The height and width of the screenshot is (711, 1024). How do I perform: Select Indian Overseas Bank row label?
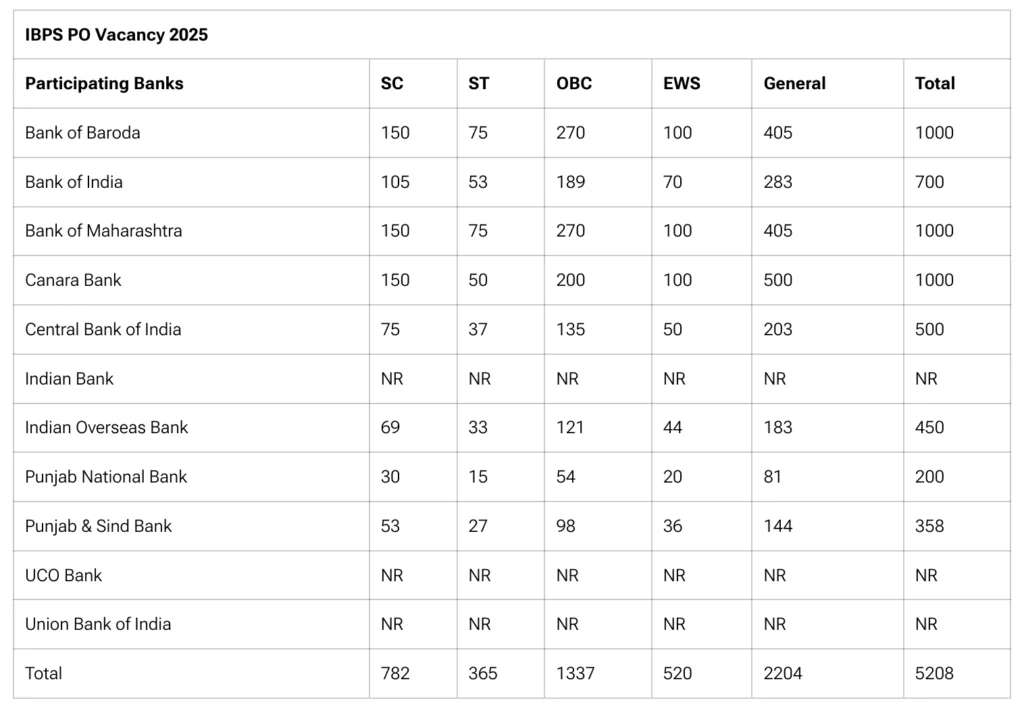click(106, 427)
